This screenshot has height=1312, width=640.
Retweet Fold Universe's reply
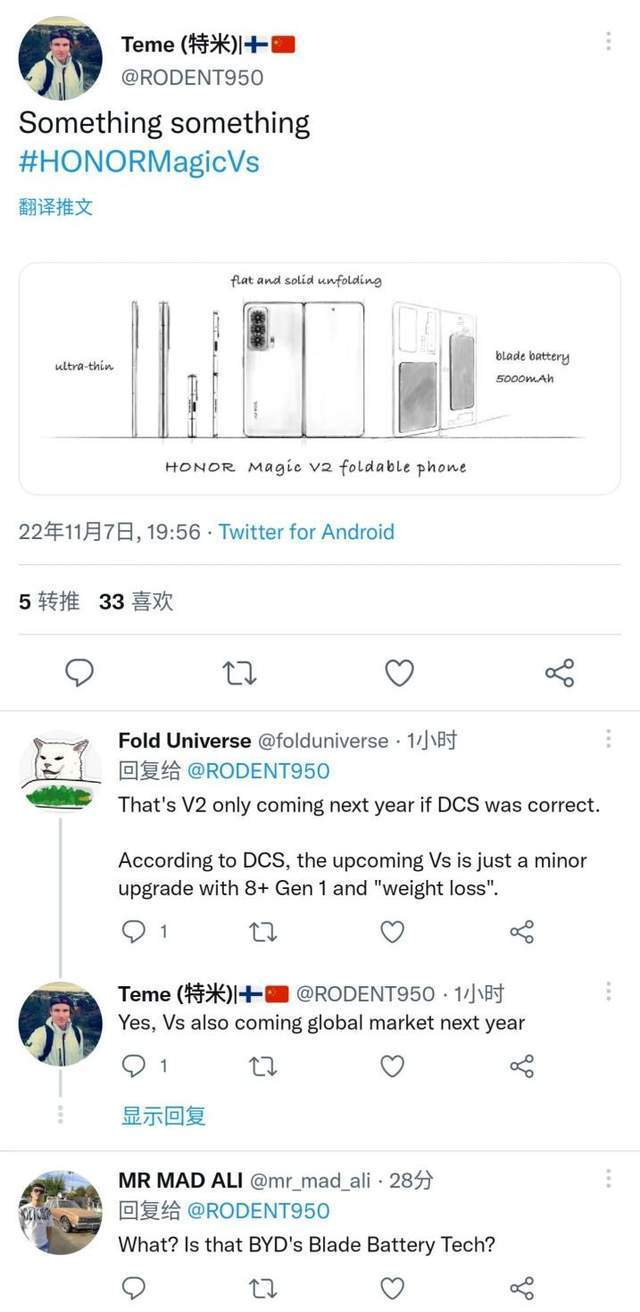(262, 932)
